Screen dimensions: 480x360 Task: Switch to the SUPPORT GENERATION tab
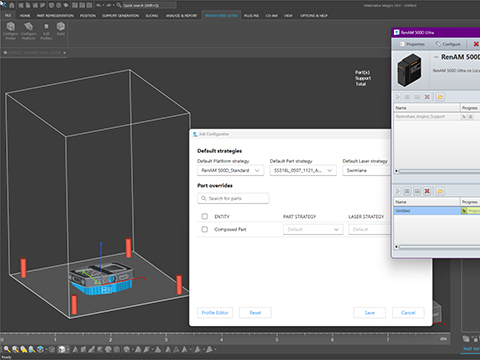pos(120,15)
